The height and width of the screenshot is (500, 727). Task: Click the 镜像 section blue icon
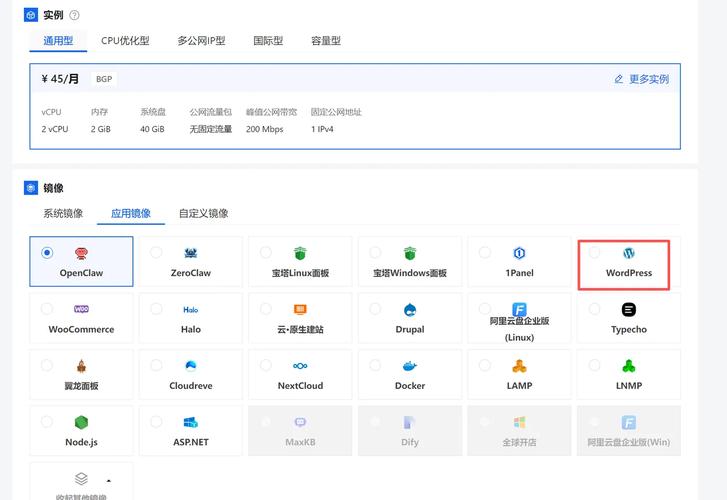(31, 188)
